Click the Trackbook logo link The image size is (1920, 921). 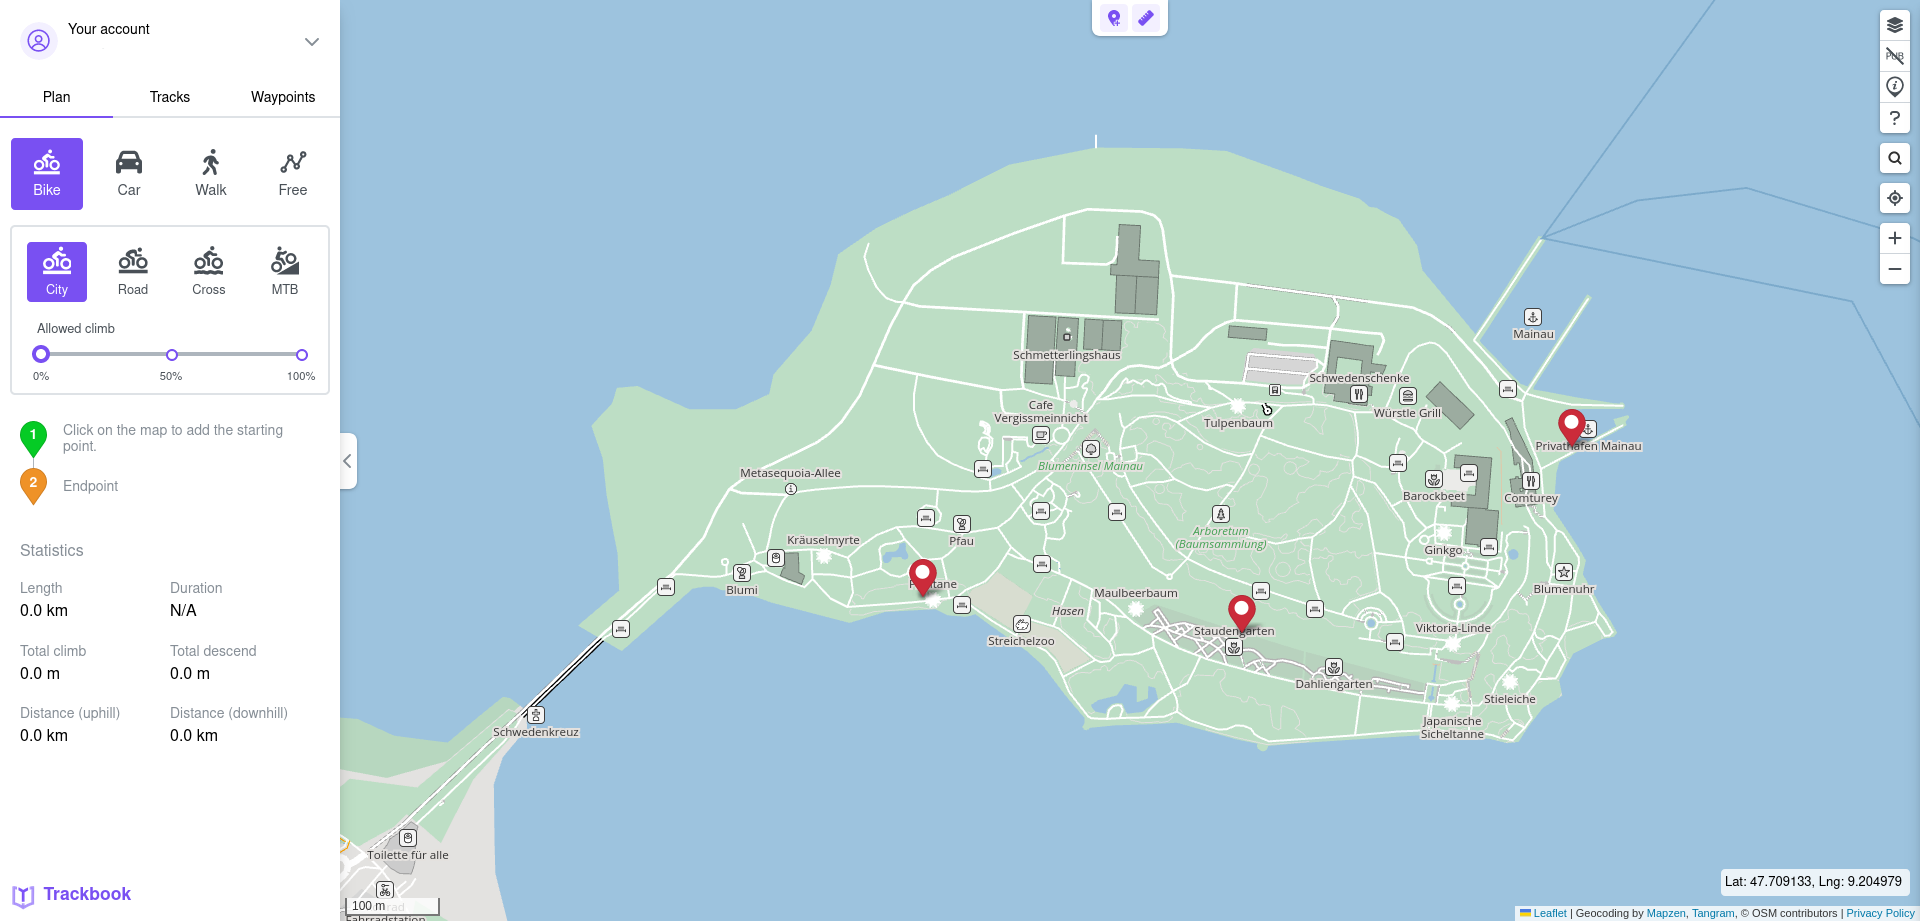[x=71, y=893]
